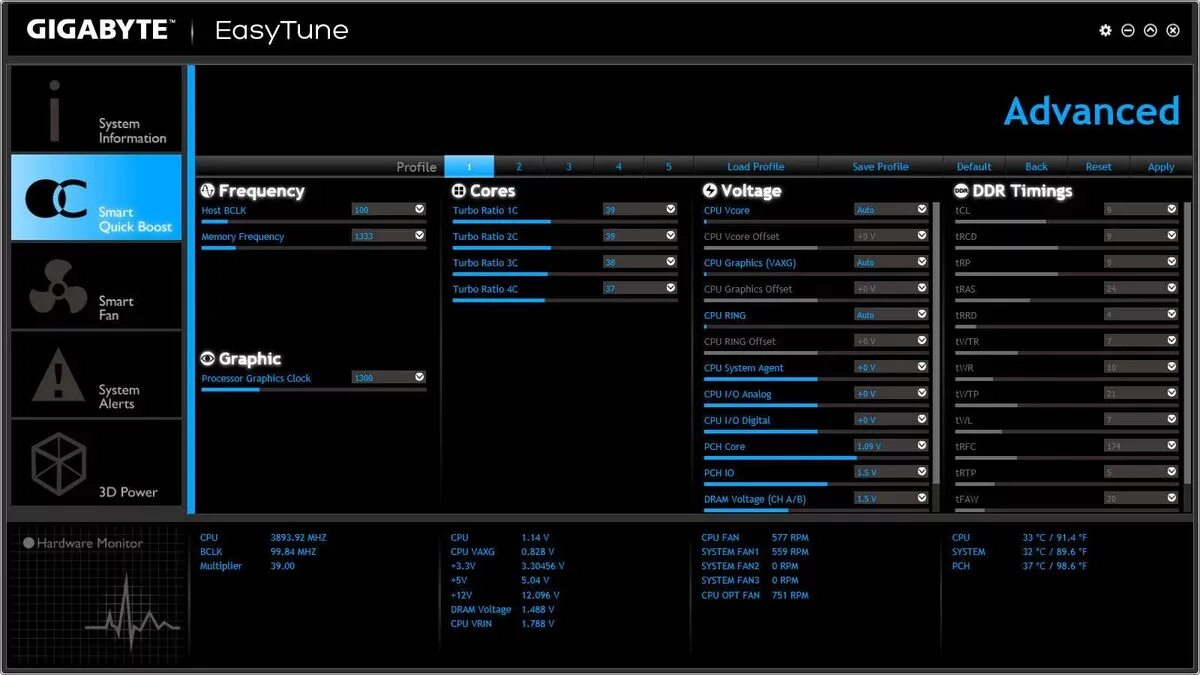The height and width of the screenshot is (675, 1200).
Task: Click the CPU FAN 577 RPM reading
Action: click(x=790, y=537)
